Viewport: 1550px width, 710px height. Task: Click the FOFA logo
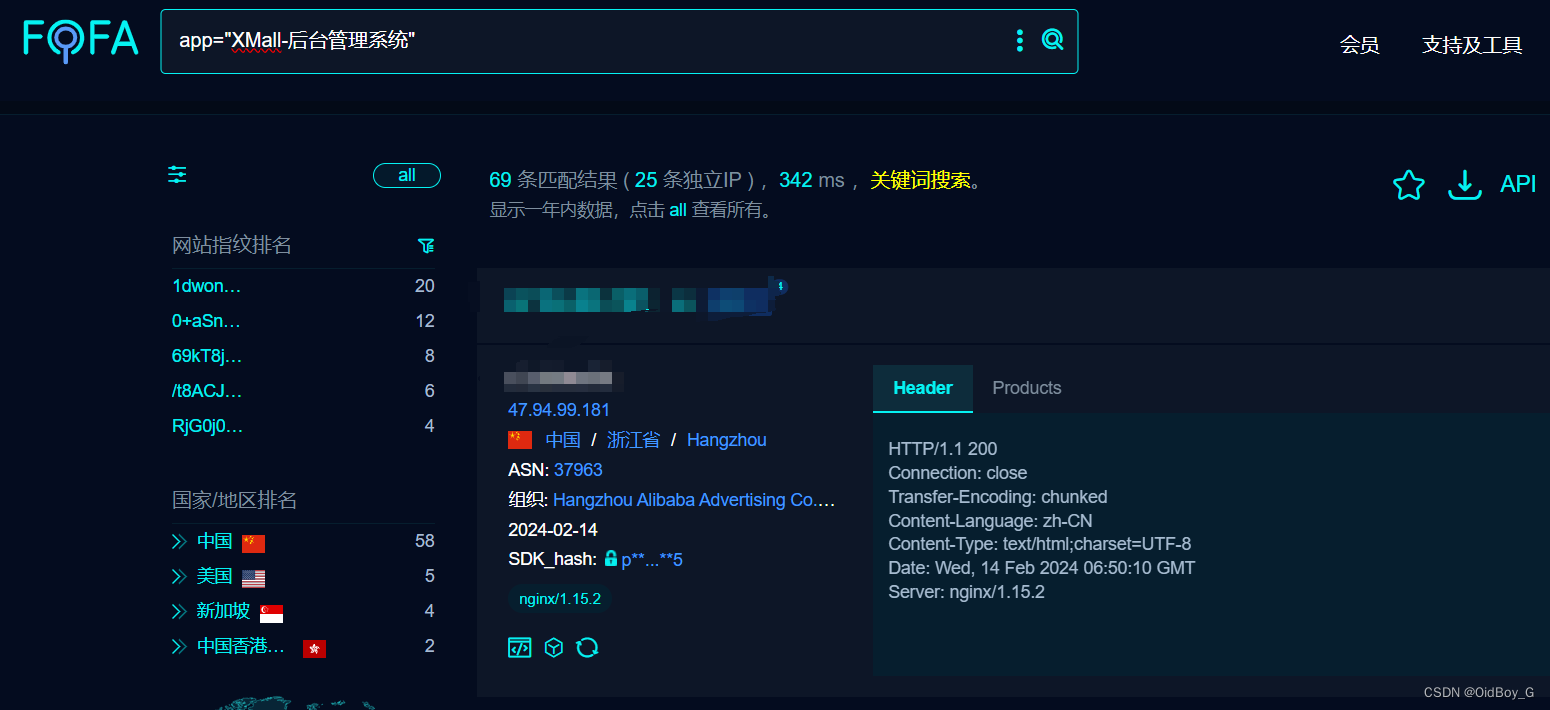pyautogui.click(x=80, y=40)
